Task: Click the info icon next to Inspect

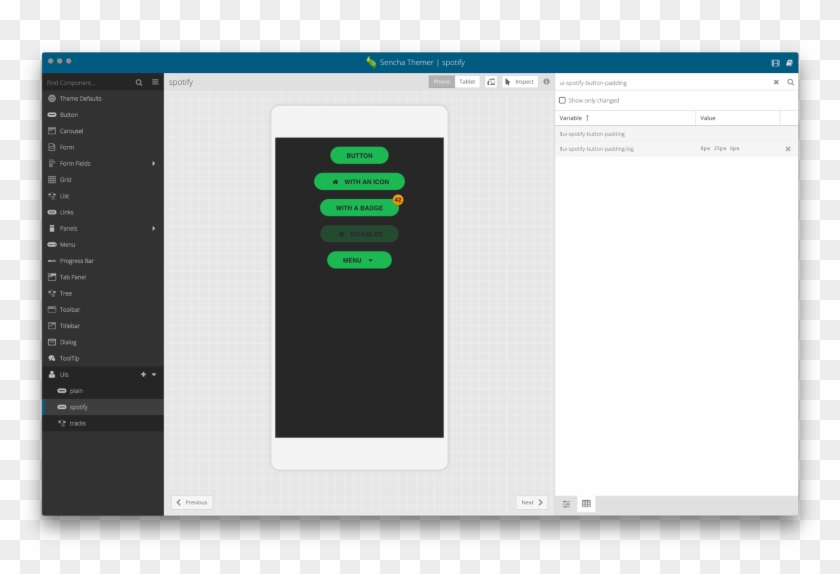Action: [546, 82]
